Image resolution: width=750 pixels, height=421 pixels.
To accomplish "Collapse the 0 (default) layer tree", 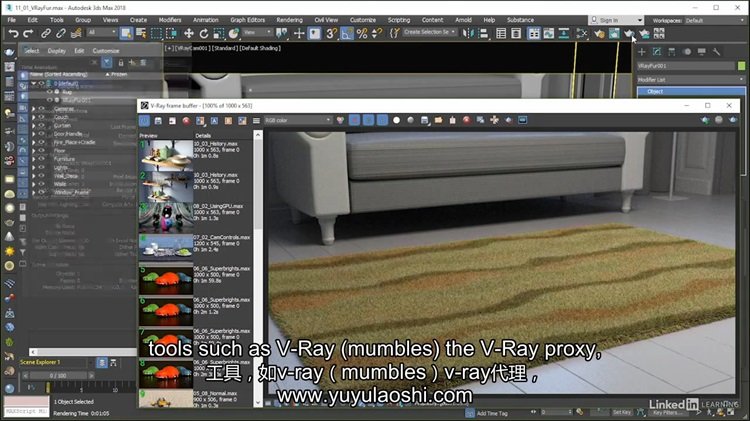I will click(33, 83).
